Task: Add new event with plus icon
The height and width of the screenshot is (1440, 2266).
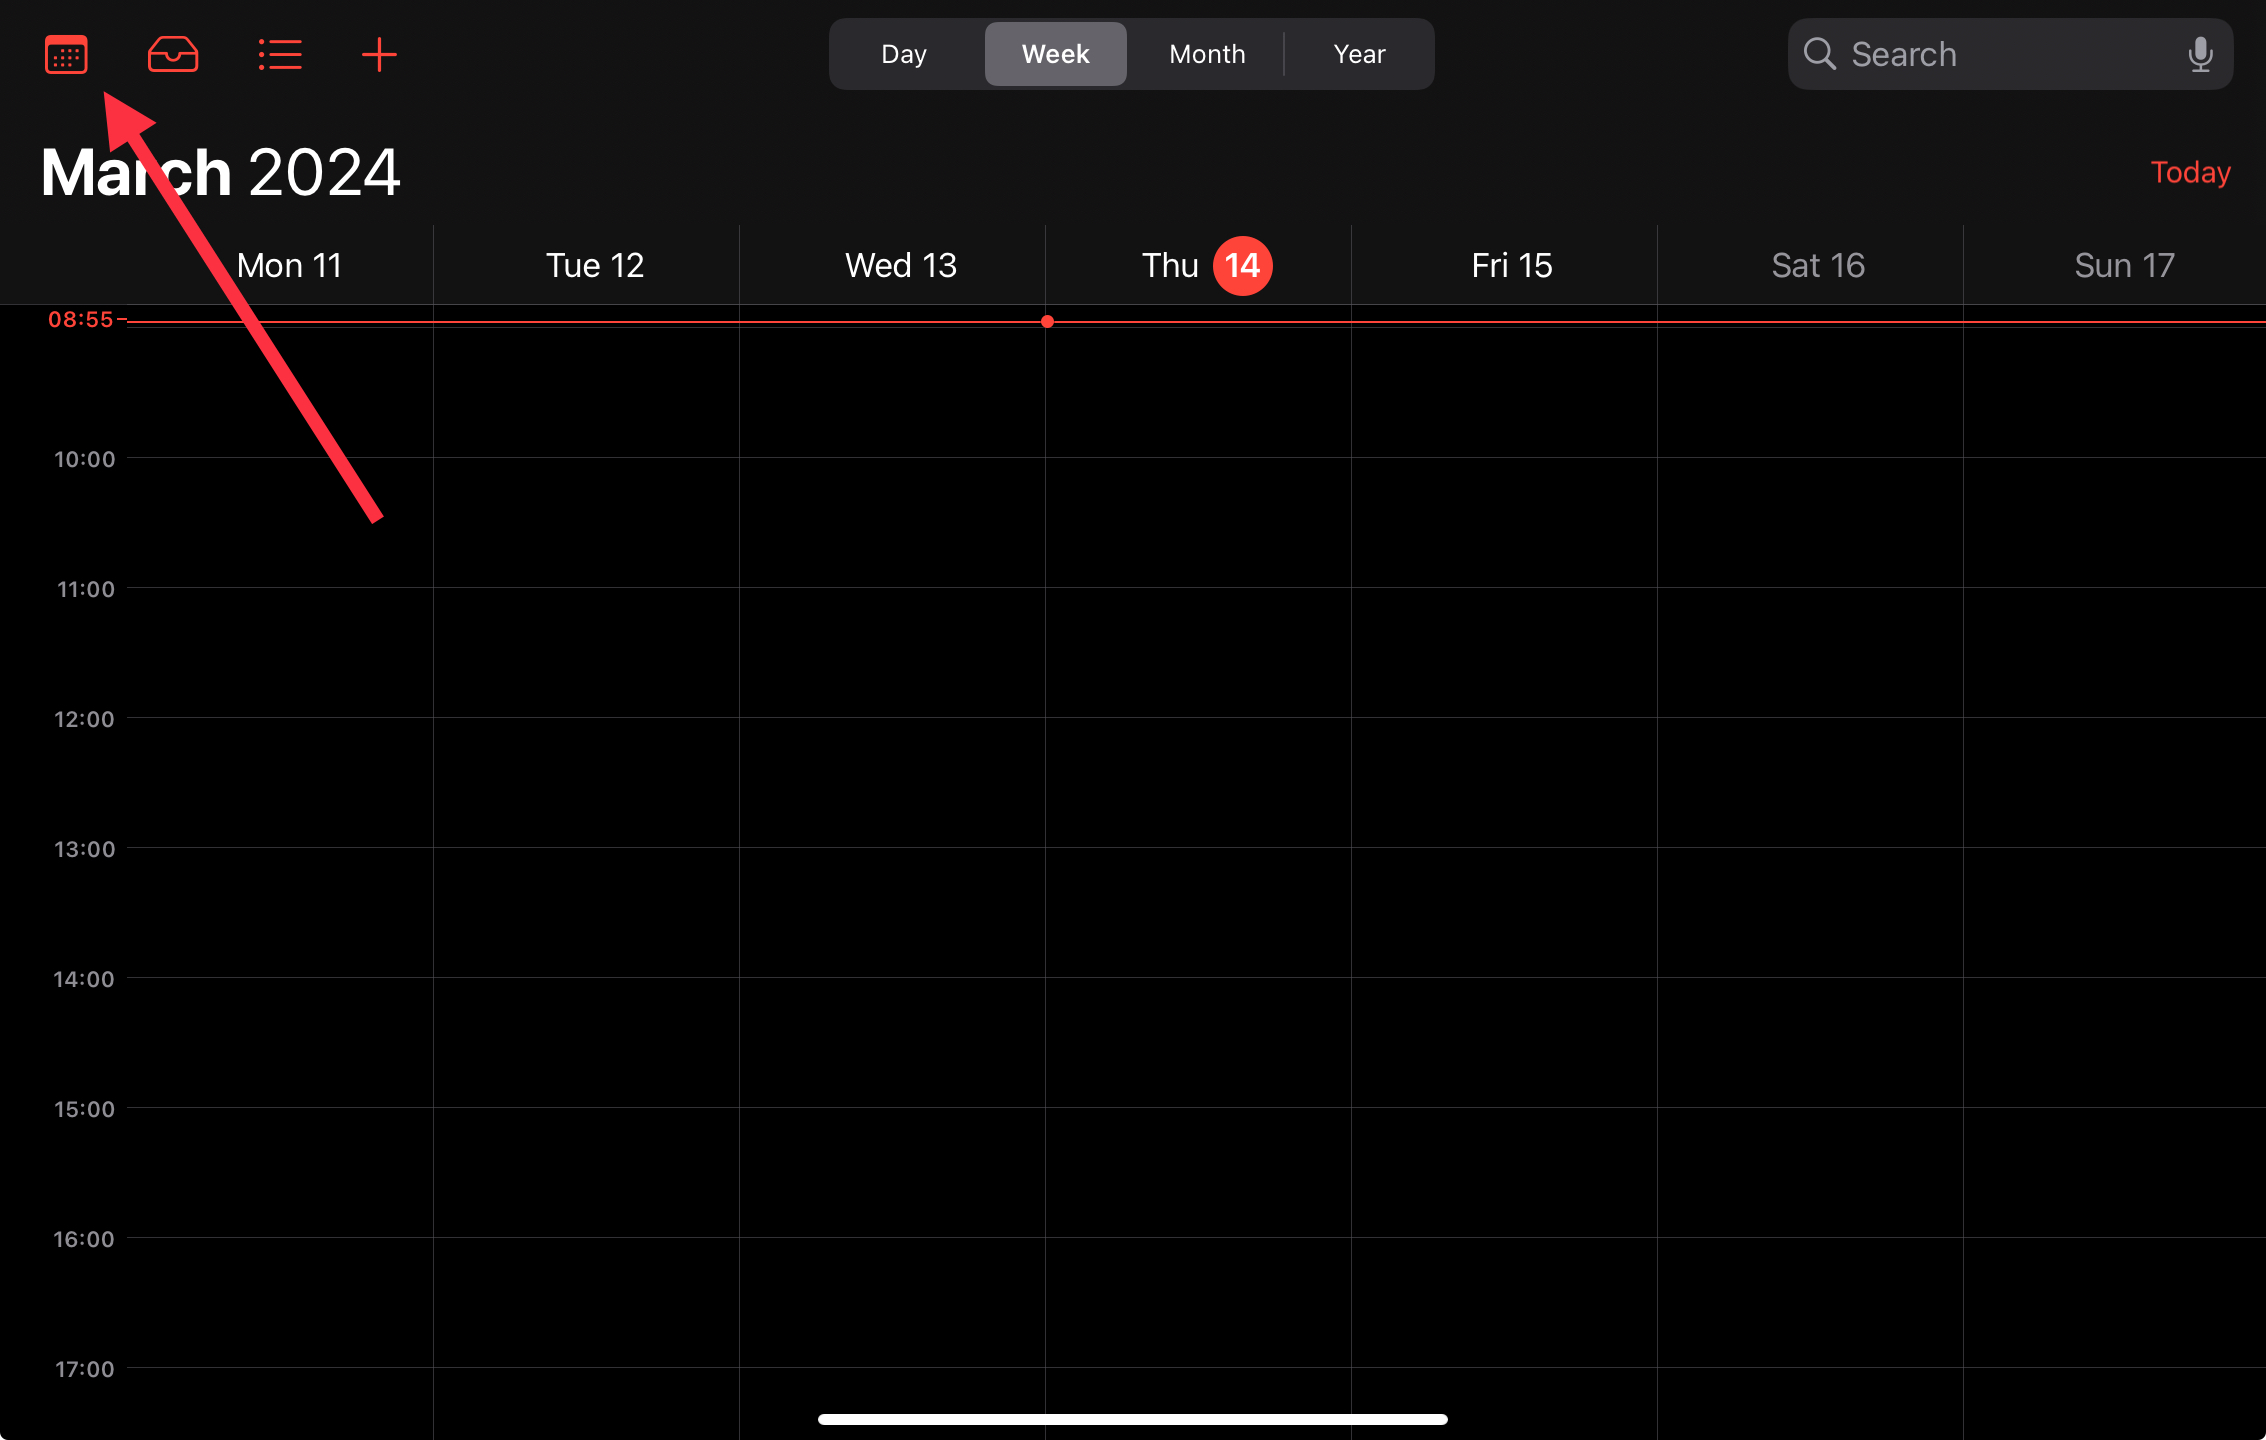Action: 379,54
